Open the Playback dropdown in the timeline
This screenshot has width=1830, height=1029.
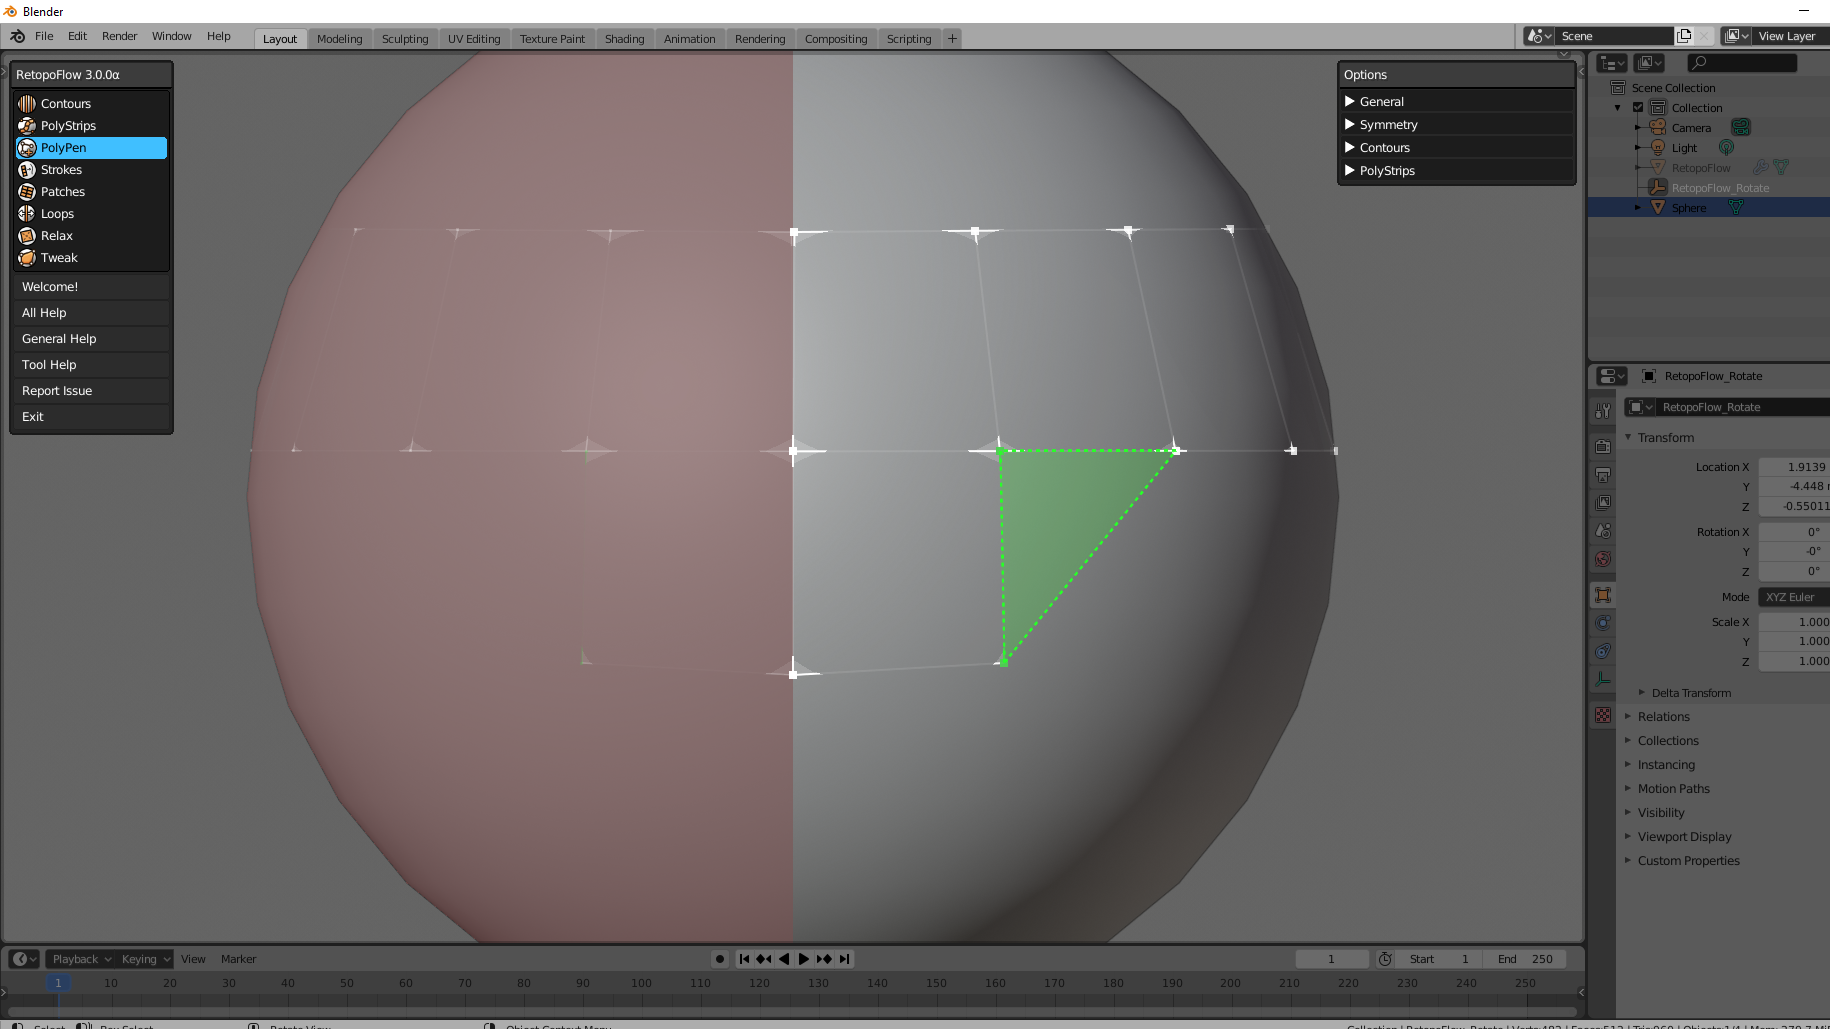pyautogui.click(x=79, y=958)
